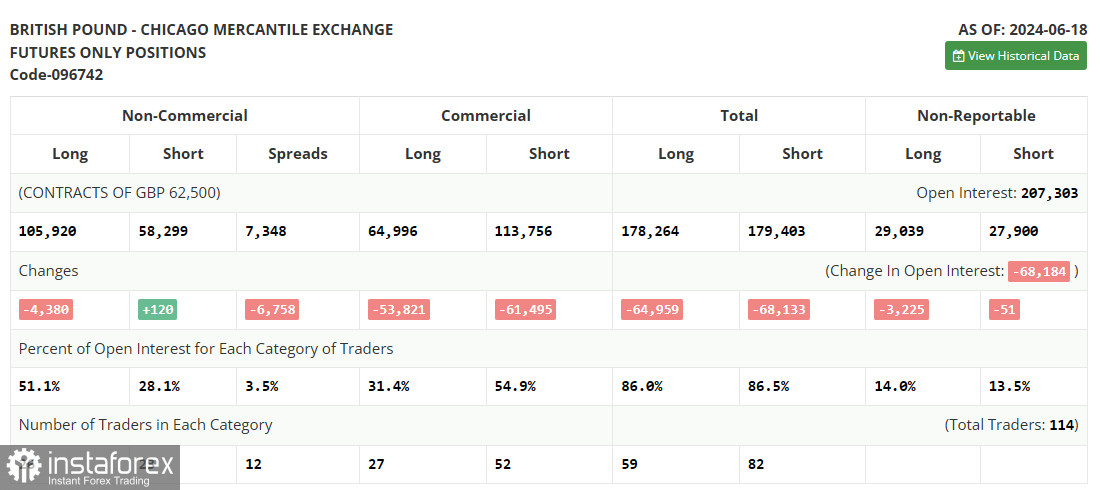Click the calendar icon beside View Historical Data
The width and height of the screenshot is (1100, 490).
(x=958, y=56)
